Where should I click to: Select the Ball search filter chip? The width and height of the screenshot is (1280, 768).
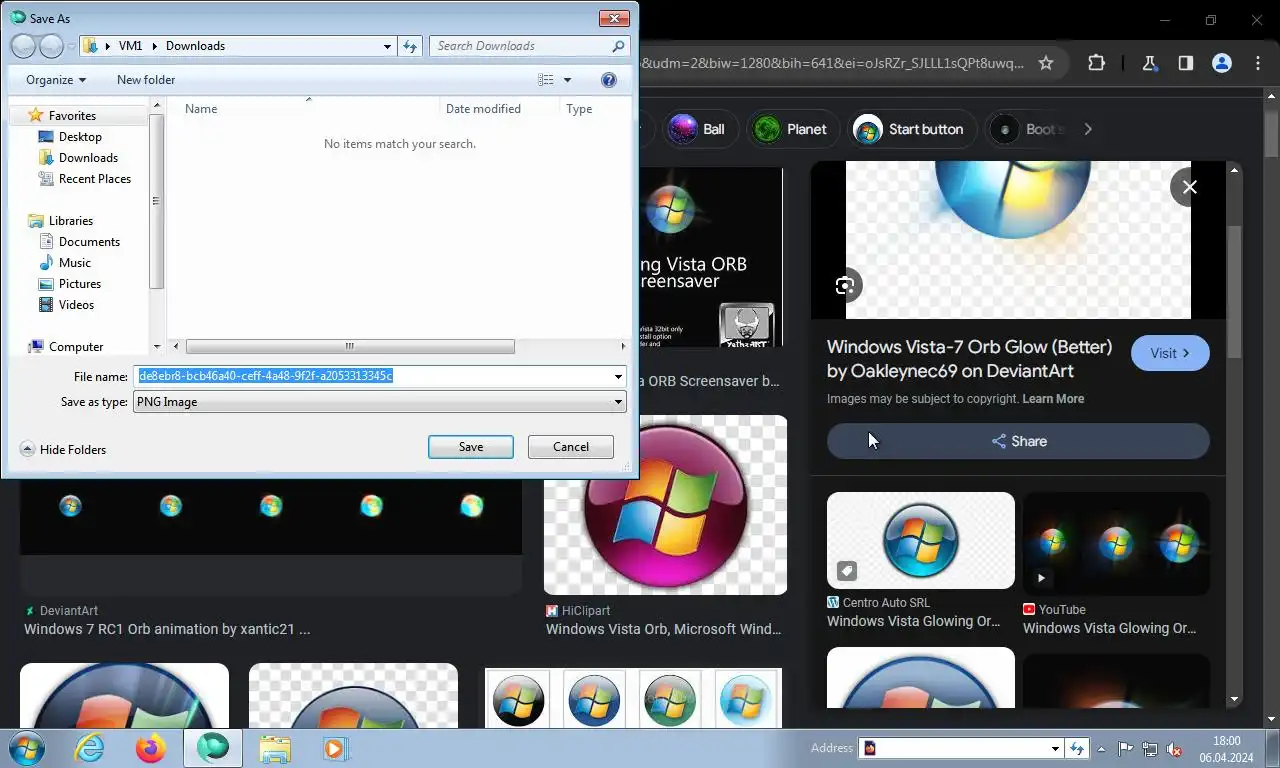tap(700, 129)
